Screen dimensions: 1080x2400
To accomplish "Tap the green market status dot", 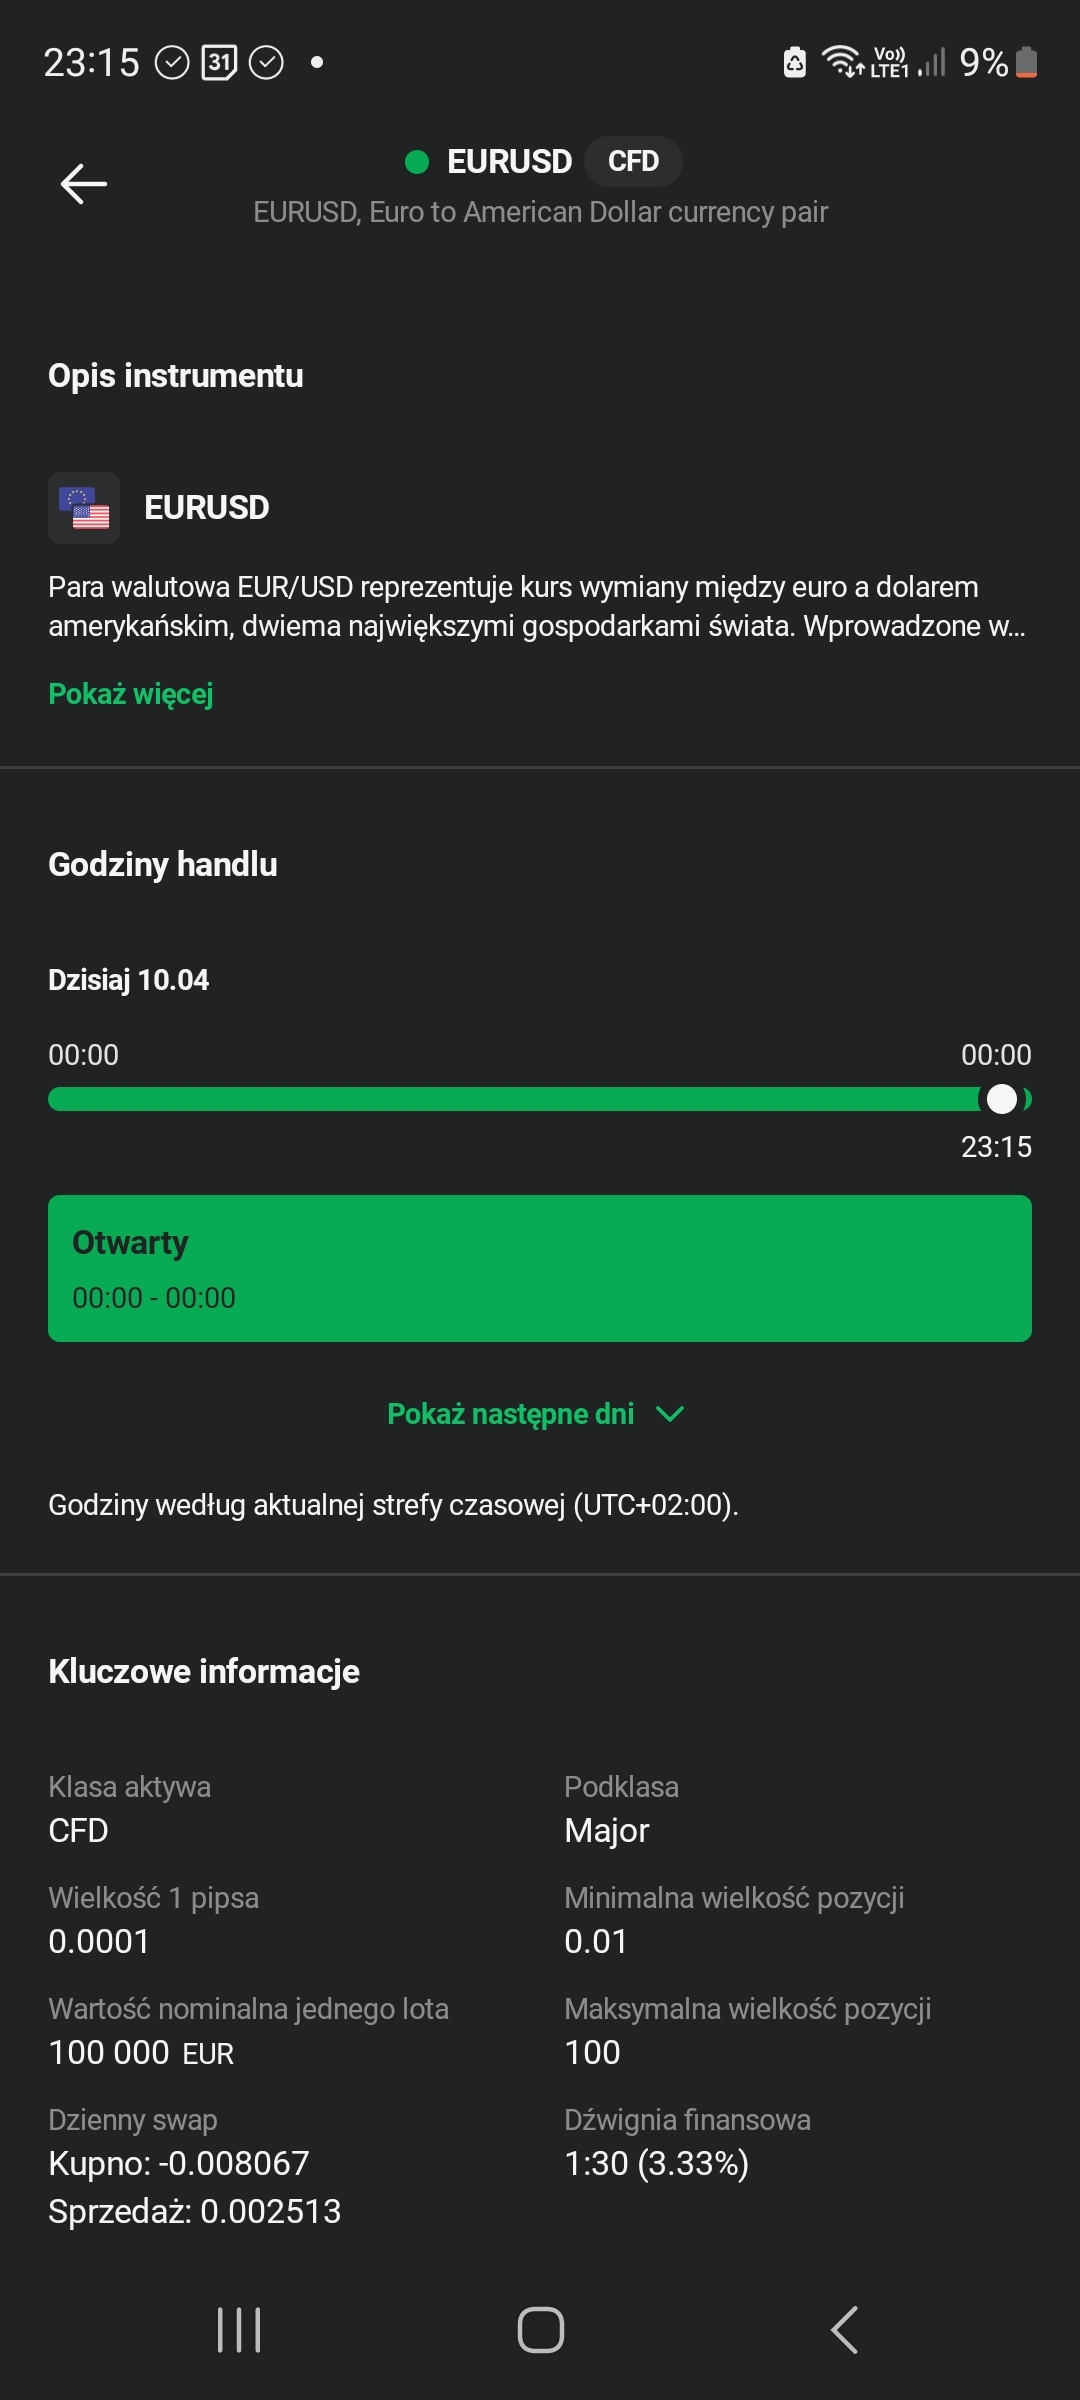I will (417, 162).
